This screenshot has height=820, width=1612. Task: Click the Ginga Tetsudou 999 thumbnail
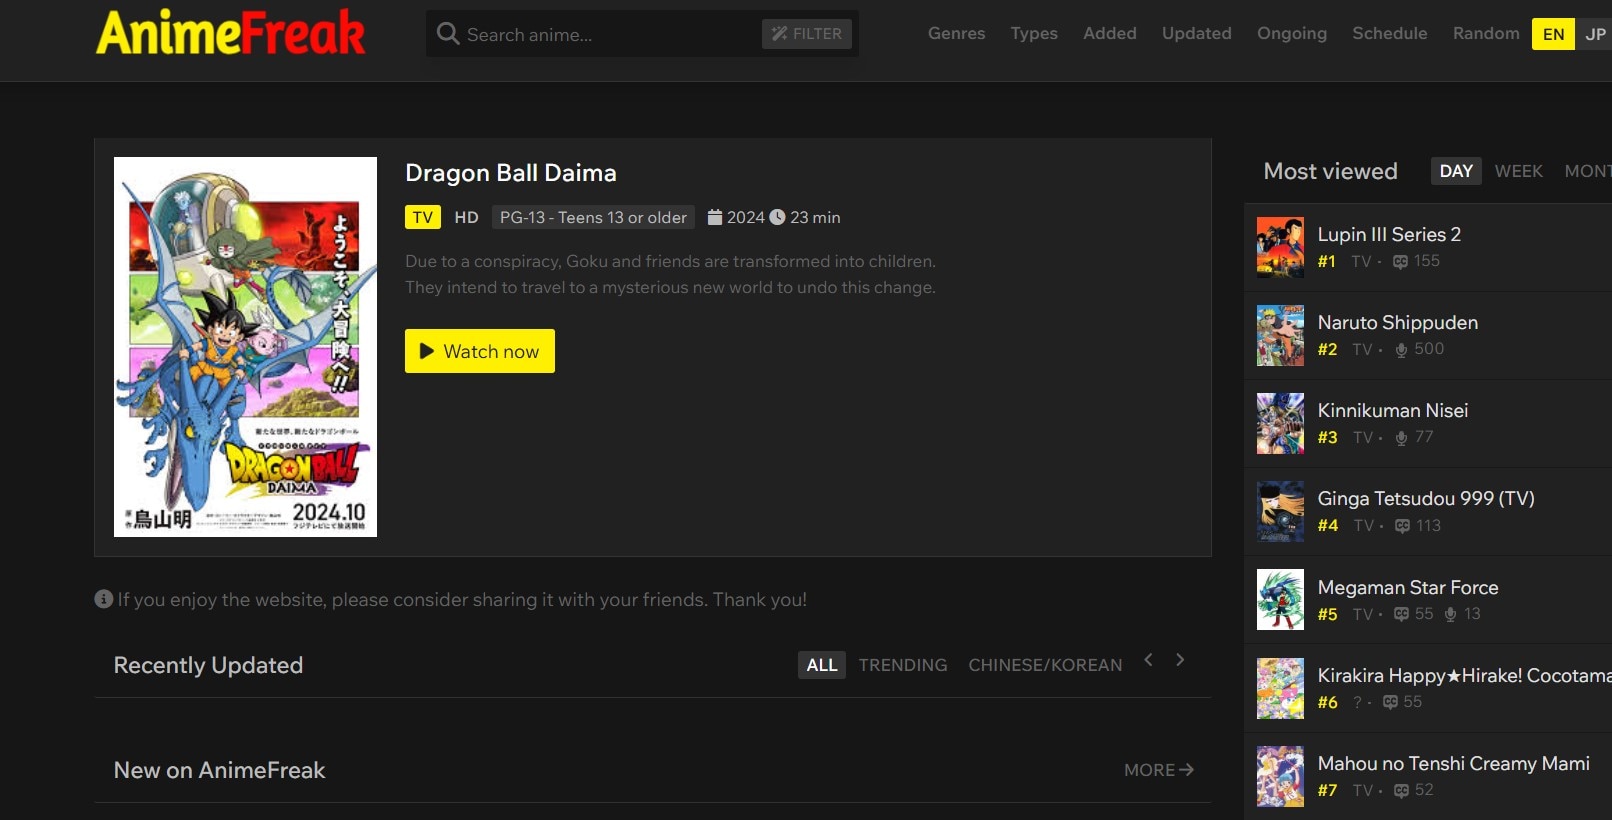[x=1280, y=511]
